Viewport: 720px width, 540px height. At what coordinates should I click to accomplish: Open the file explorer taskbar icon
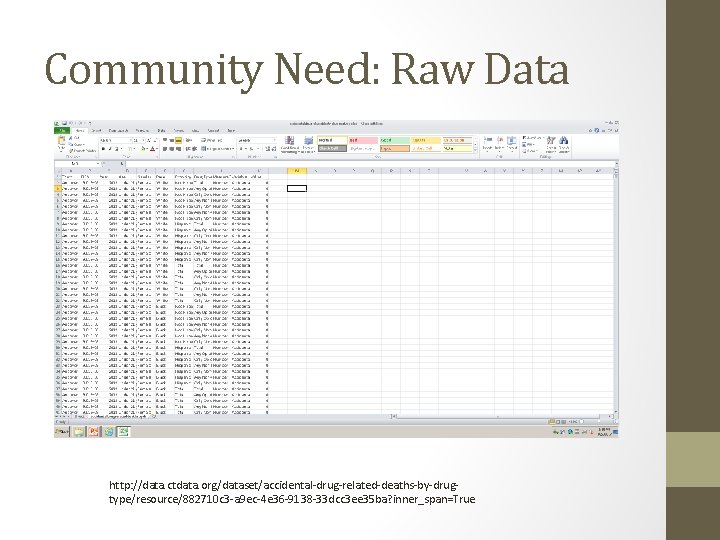point(79,432)
